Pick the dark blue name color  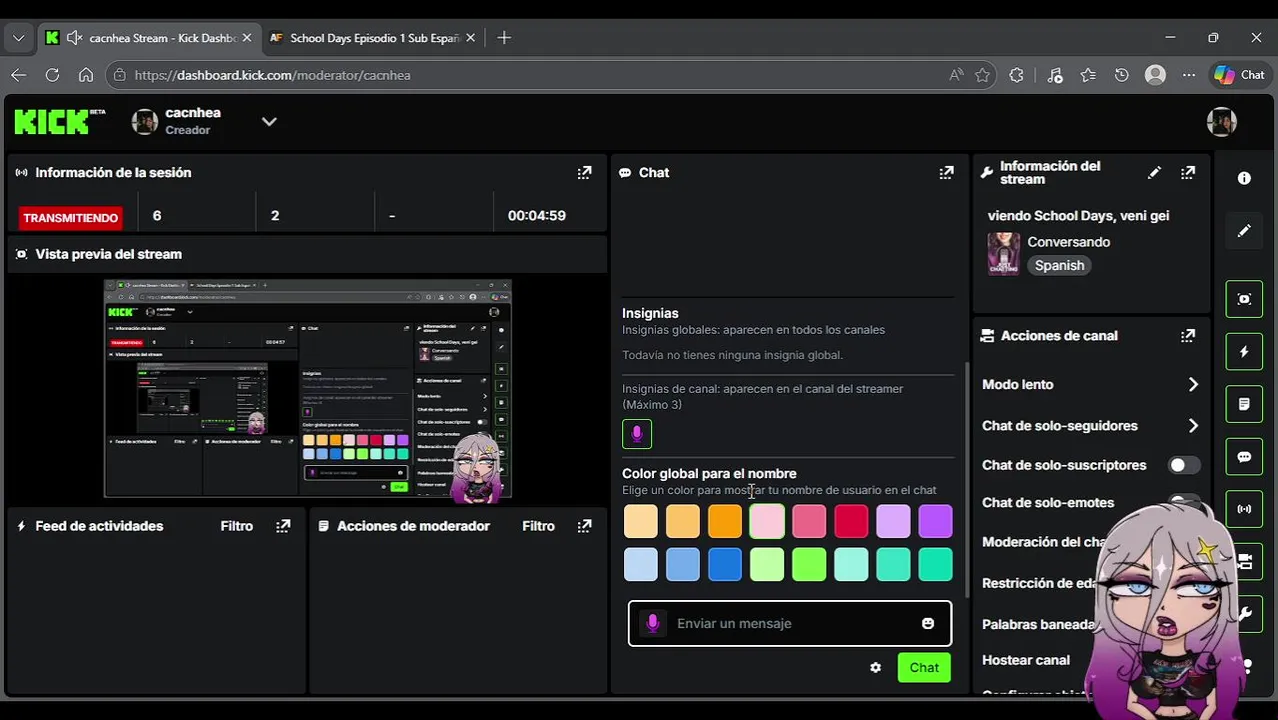click(x=725, y=564)
